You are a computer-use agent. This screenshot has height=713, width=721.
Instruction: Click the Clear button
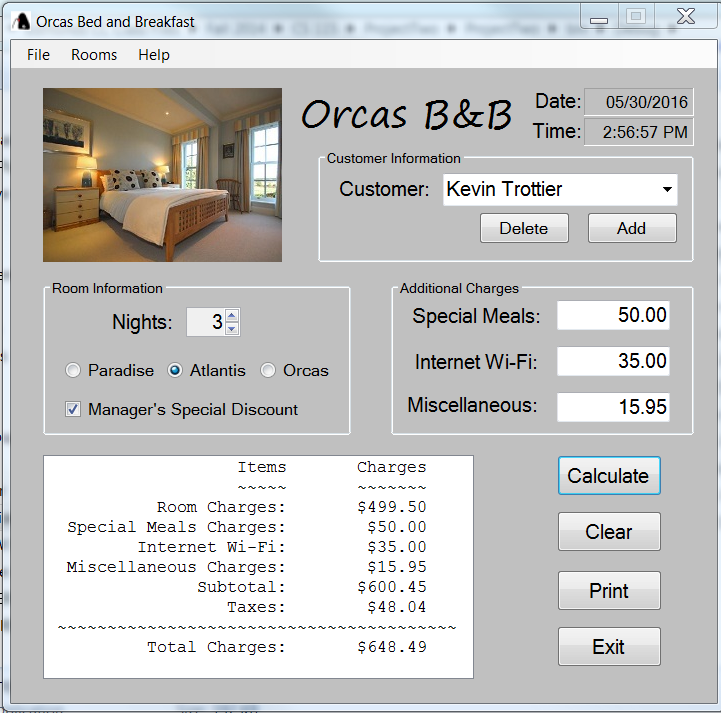[x=609, y=532]
